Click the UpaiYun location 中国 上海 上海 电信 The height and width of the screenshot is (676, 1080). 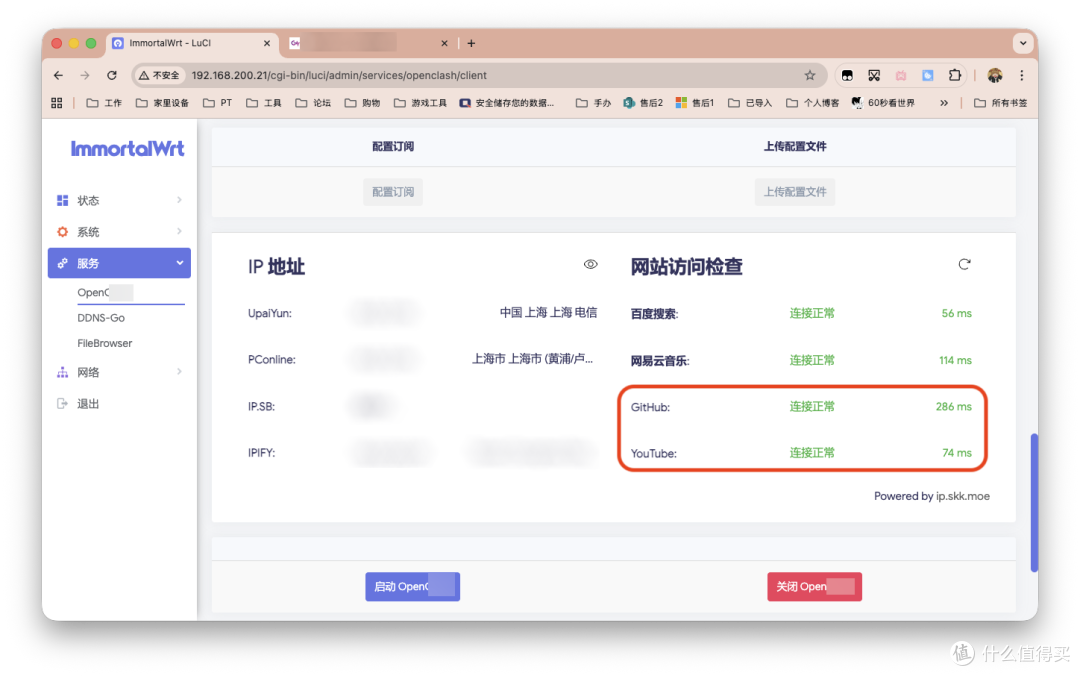pos(548,313)
